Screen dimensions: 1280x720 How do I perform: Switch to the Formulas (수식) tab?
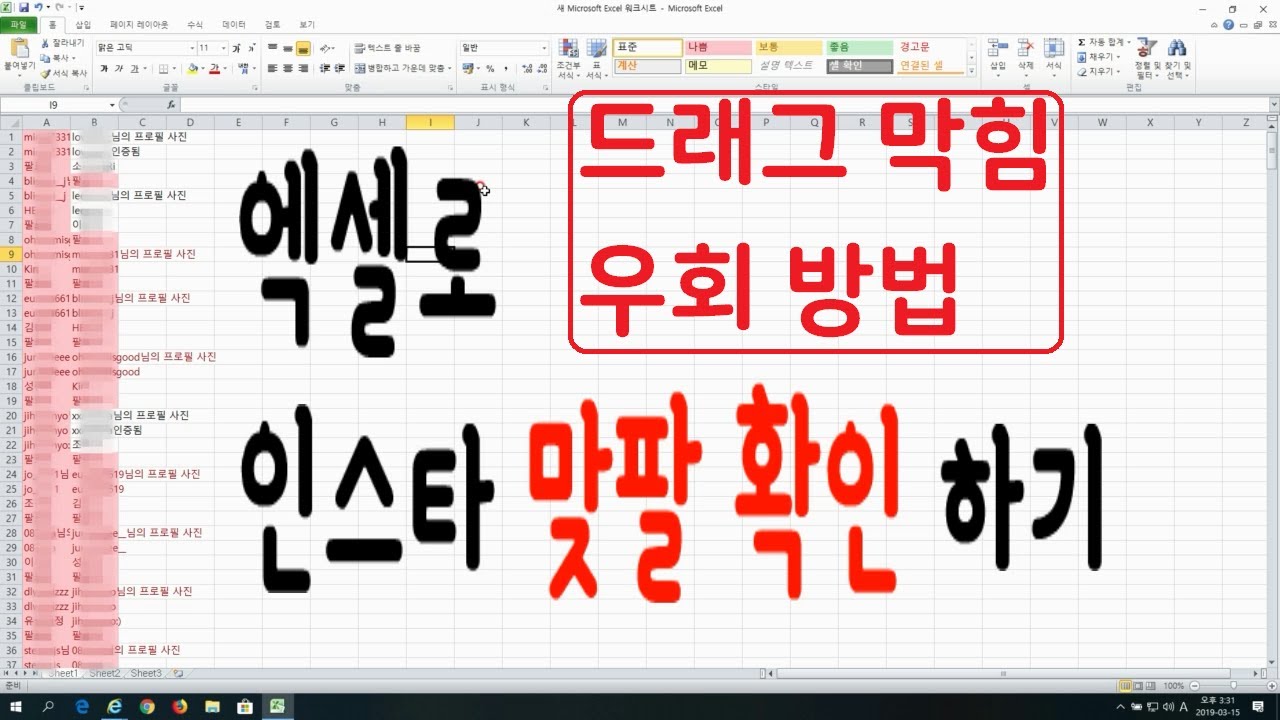click(x=195, y=24)
